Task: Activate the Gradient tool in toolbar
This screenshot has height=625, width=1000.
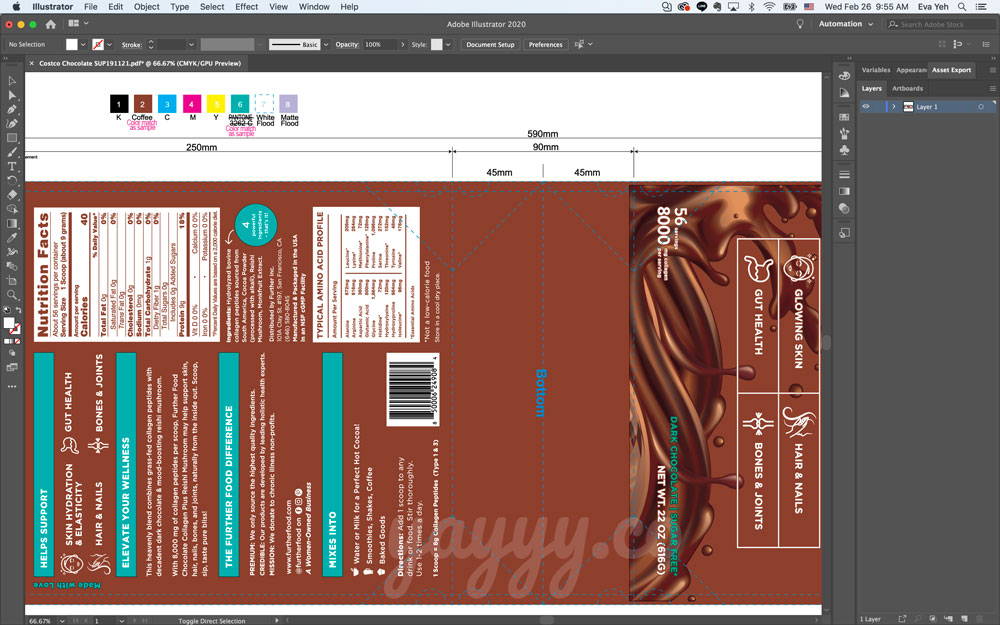Action: click(11, 223)
